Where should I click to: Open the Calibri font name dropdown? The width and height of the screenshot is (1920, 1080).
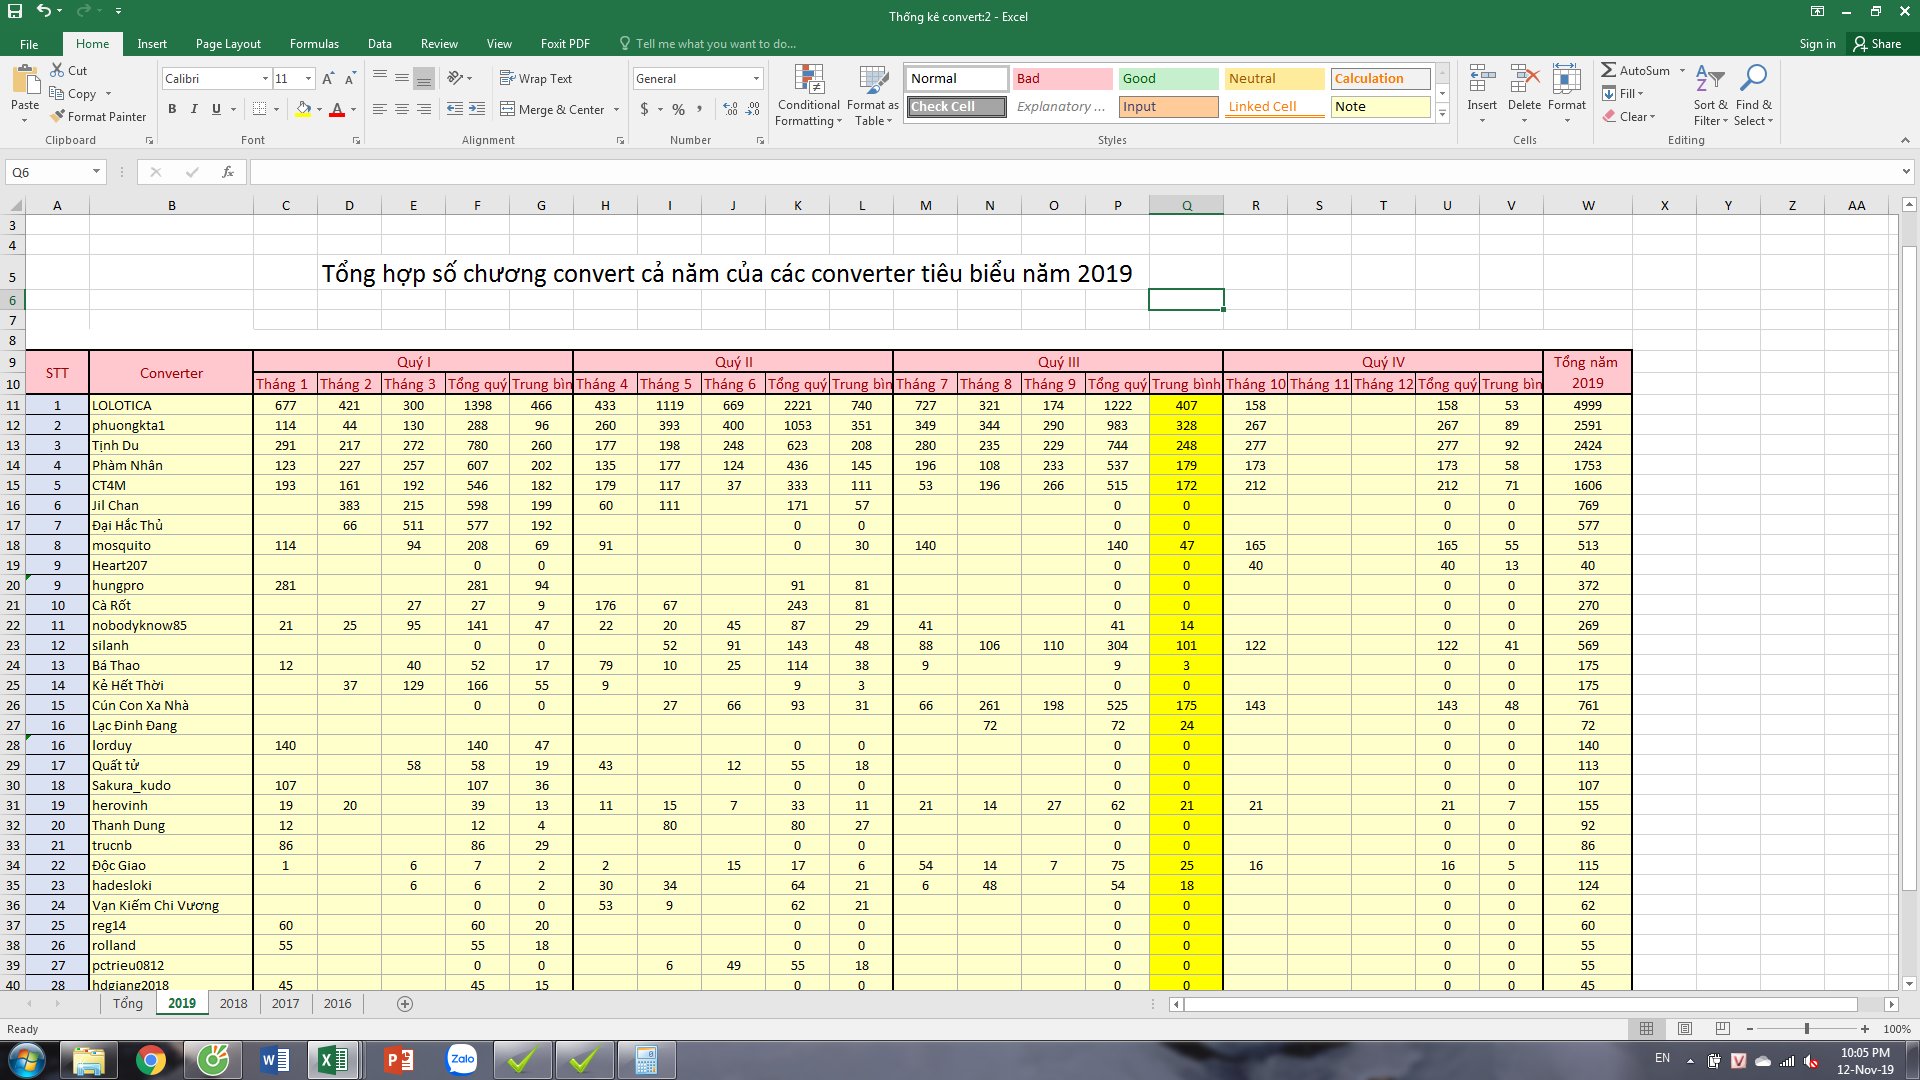265,79
